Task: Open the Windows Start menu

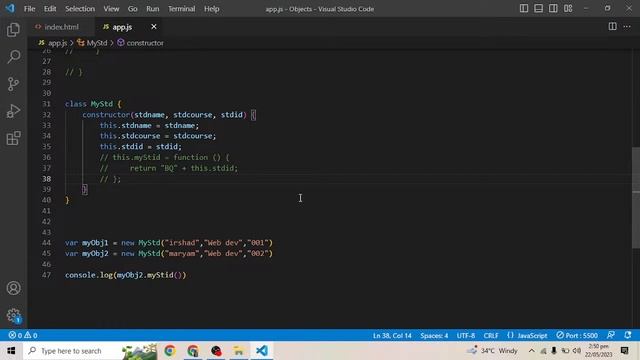Action: [11, 351]
